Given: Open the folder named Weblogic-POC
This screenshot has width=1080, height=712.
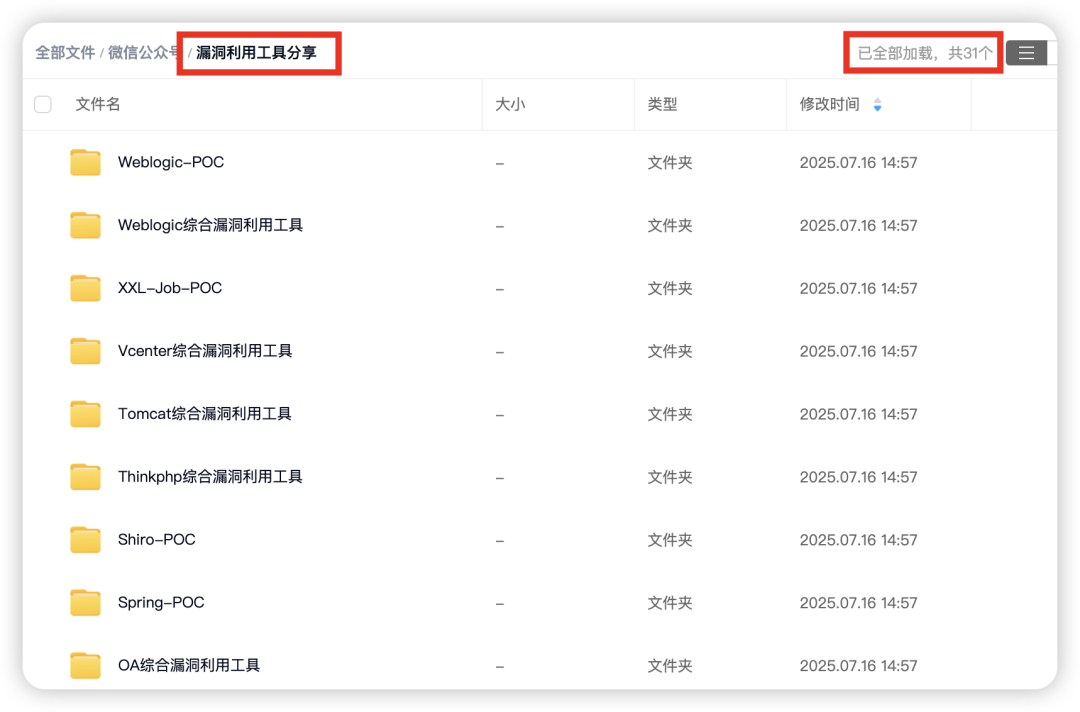Looking at the screenshot, I should click(x=171, y=163).
